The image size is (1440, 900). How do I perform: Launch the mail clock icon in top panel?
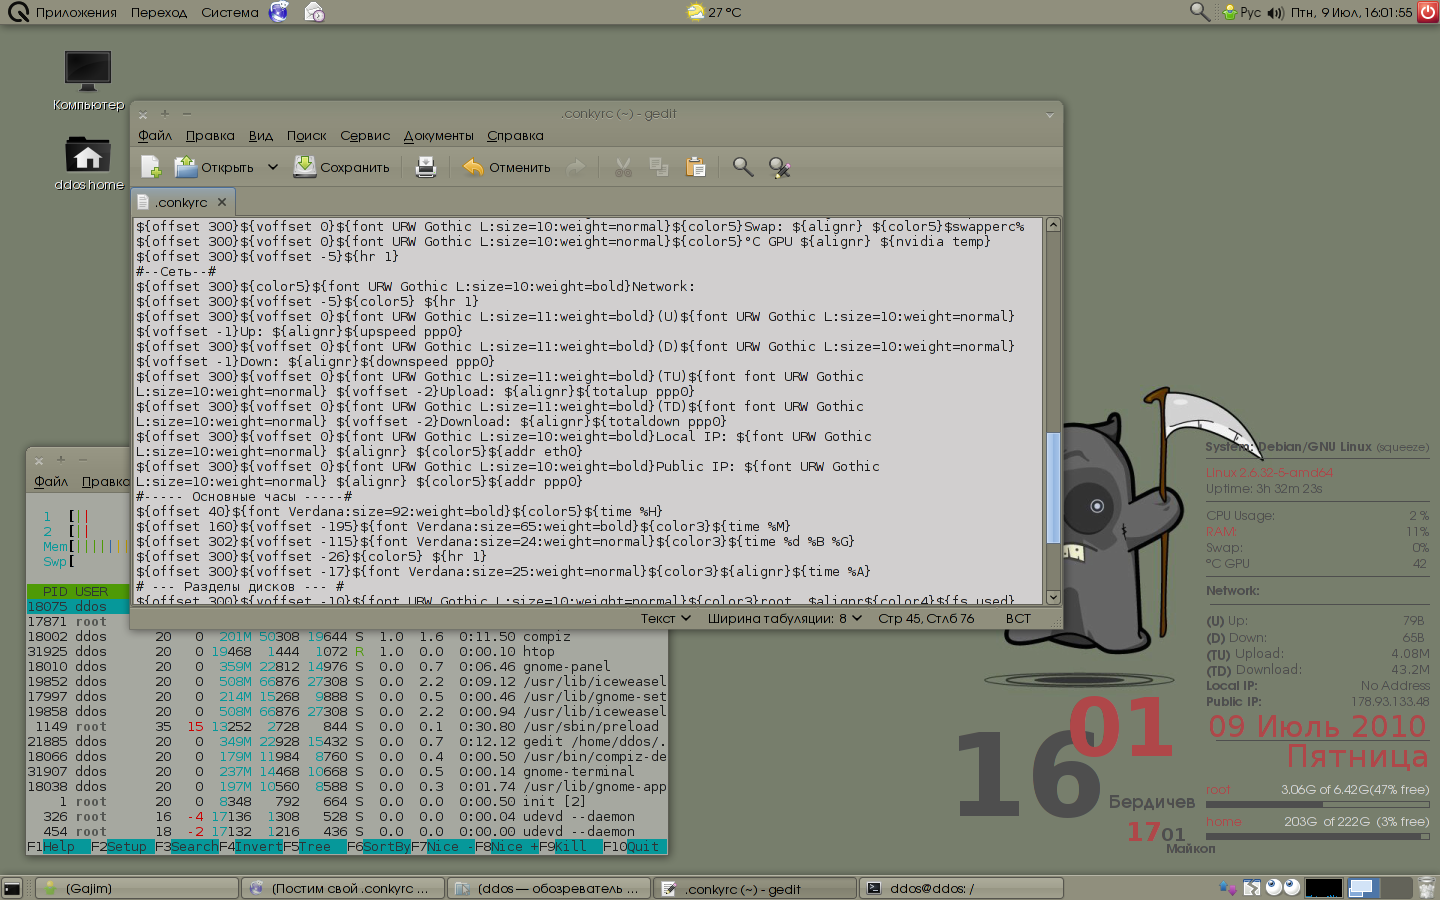point(314,12)
